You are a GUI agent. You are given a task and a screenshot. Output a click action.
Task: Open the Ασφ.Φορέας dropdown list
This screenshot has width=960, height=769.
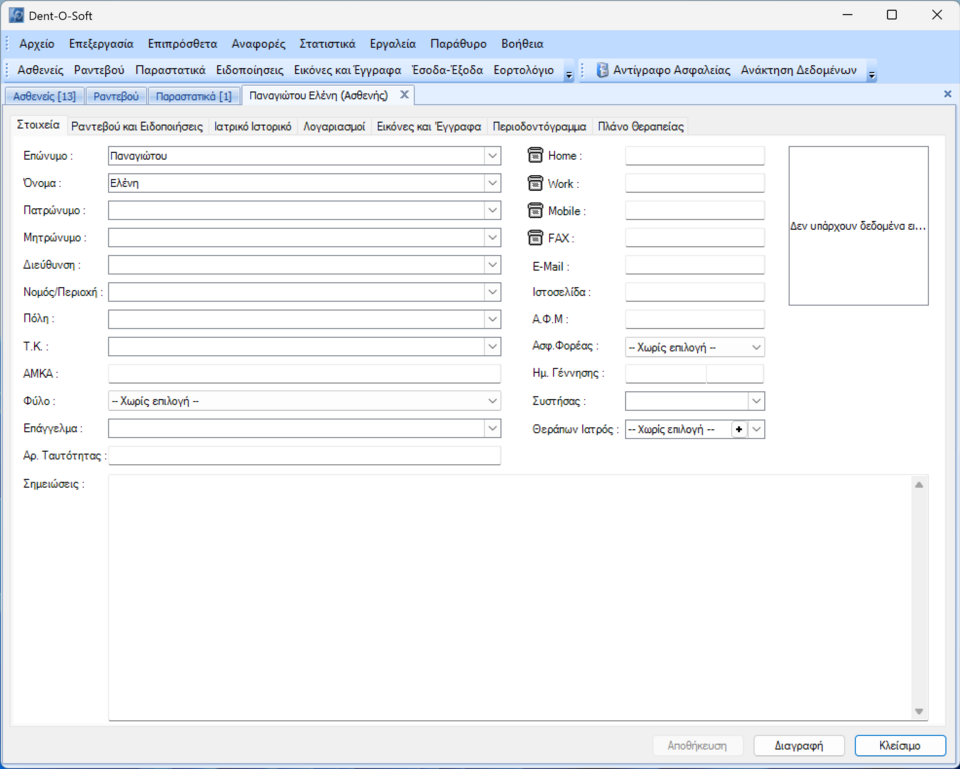pos(756,347)
